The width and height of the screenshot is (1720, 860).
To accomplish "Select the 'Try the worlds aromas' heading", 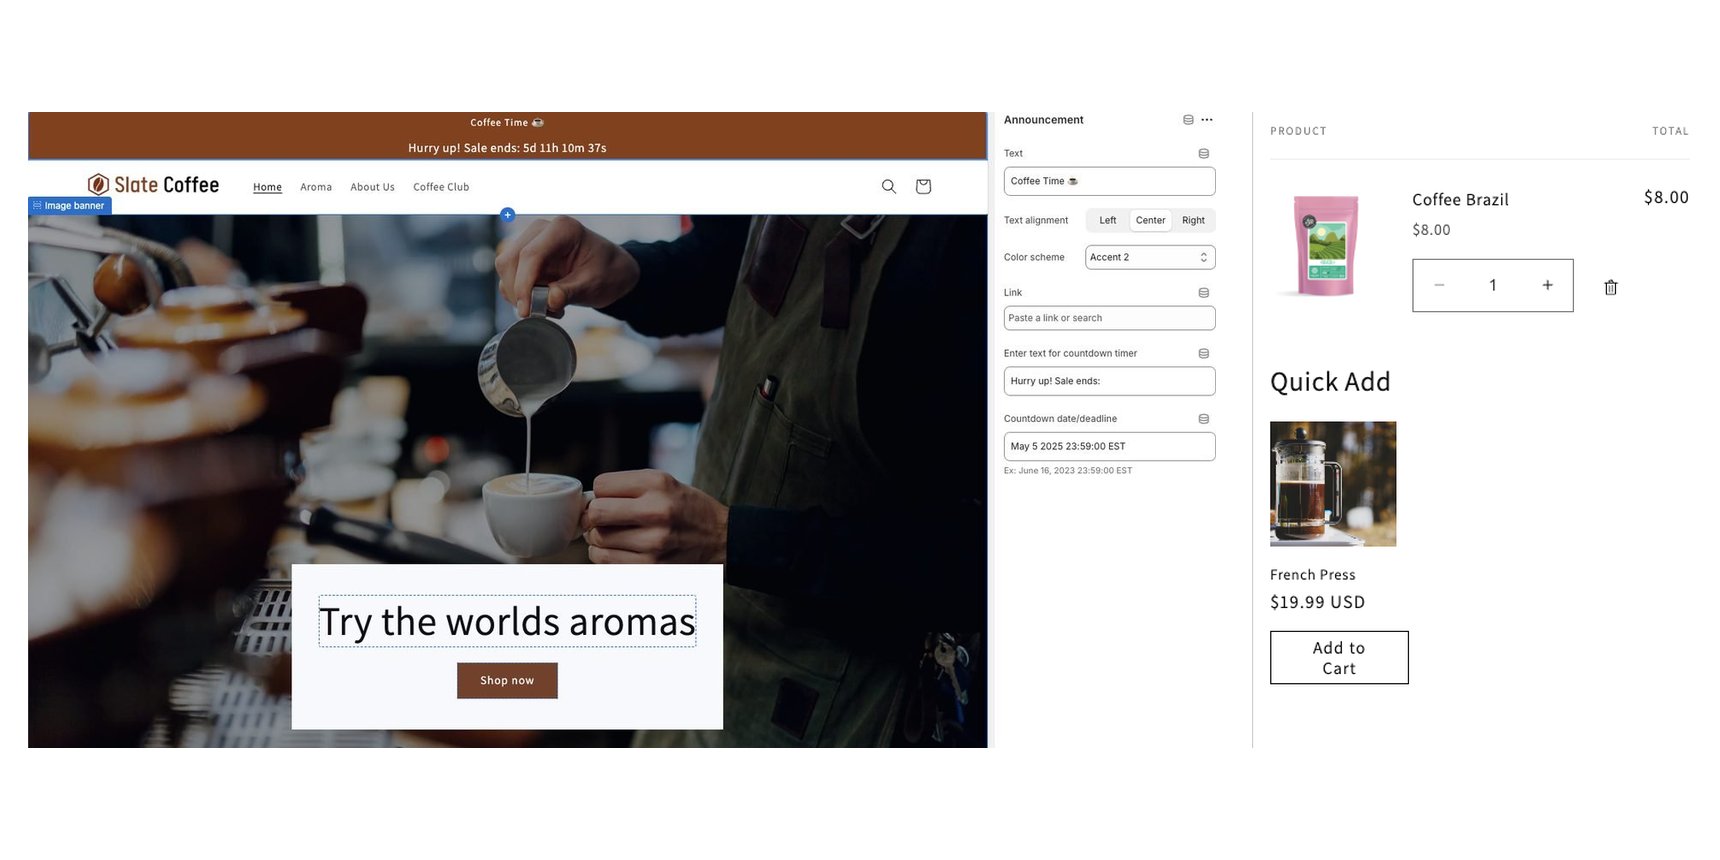I will pos(507,621).
